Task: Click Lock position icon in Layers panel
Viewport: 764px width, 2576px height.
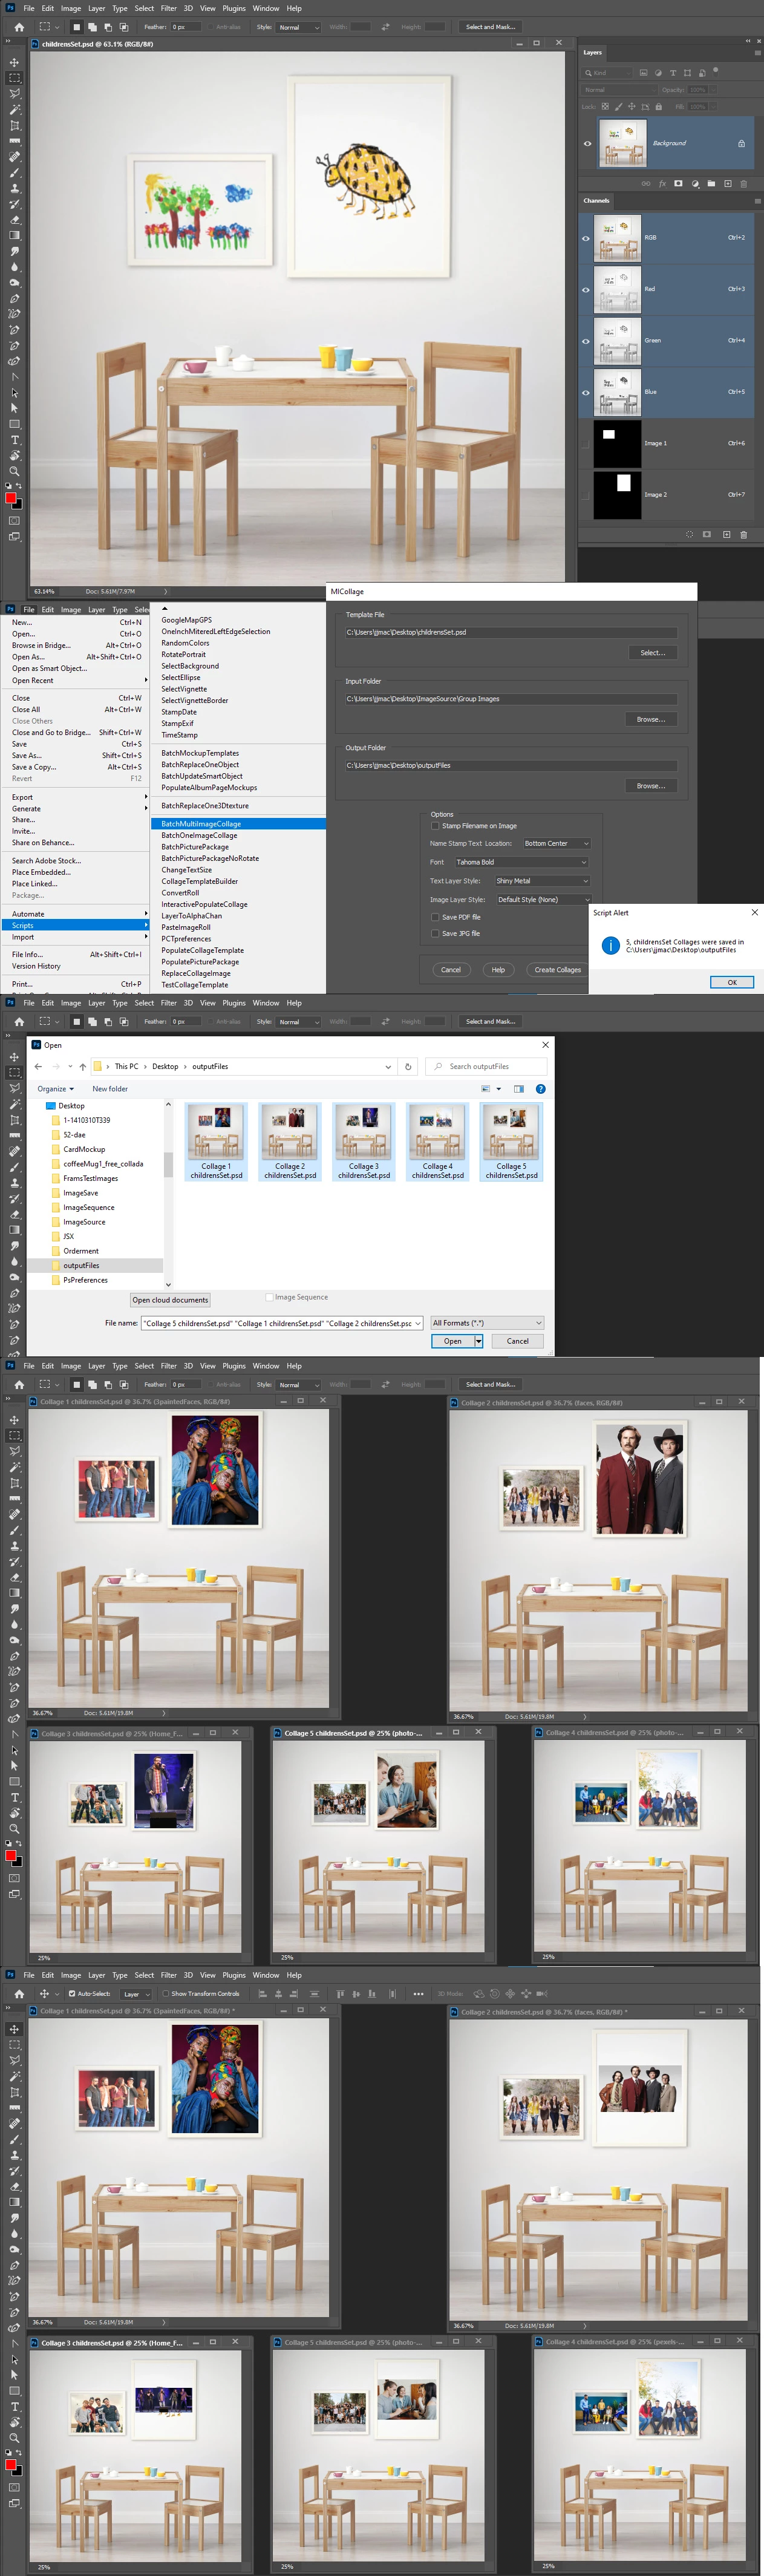Action: [631, 106]
